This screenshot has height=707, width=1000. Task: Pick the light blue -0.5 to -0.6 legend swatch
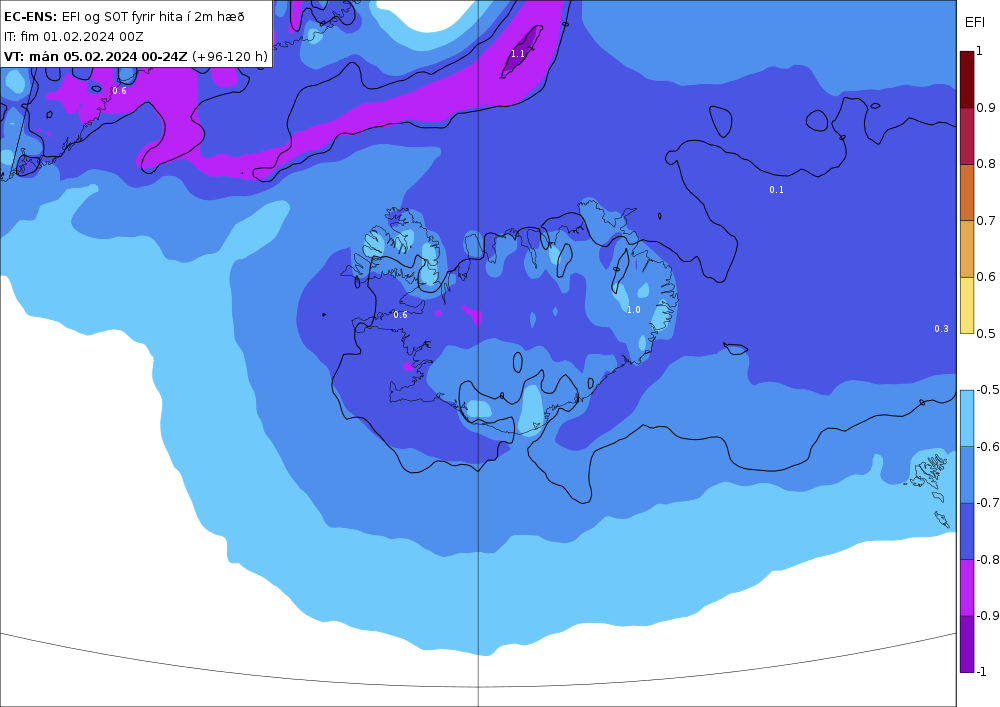(x=967, y=418)
